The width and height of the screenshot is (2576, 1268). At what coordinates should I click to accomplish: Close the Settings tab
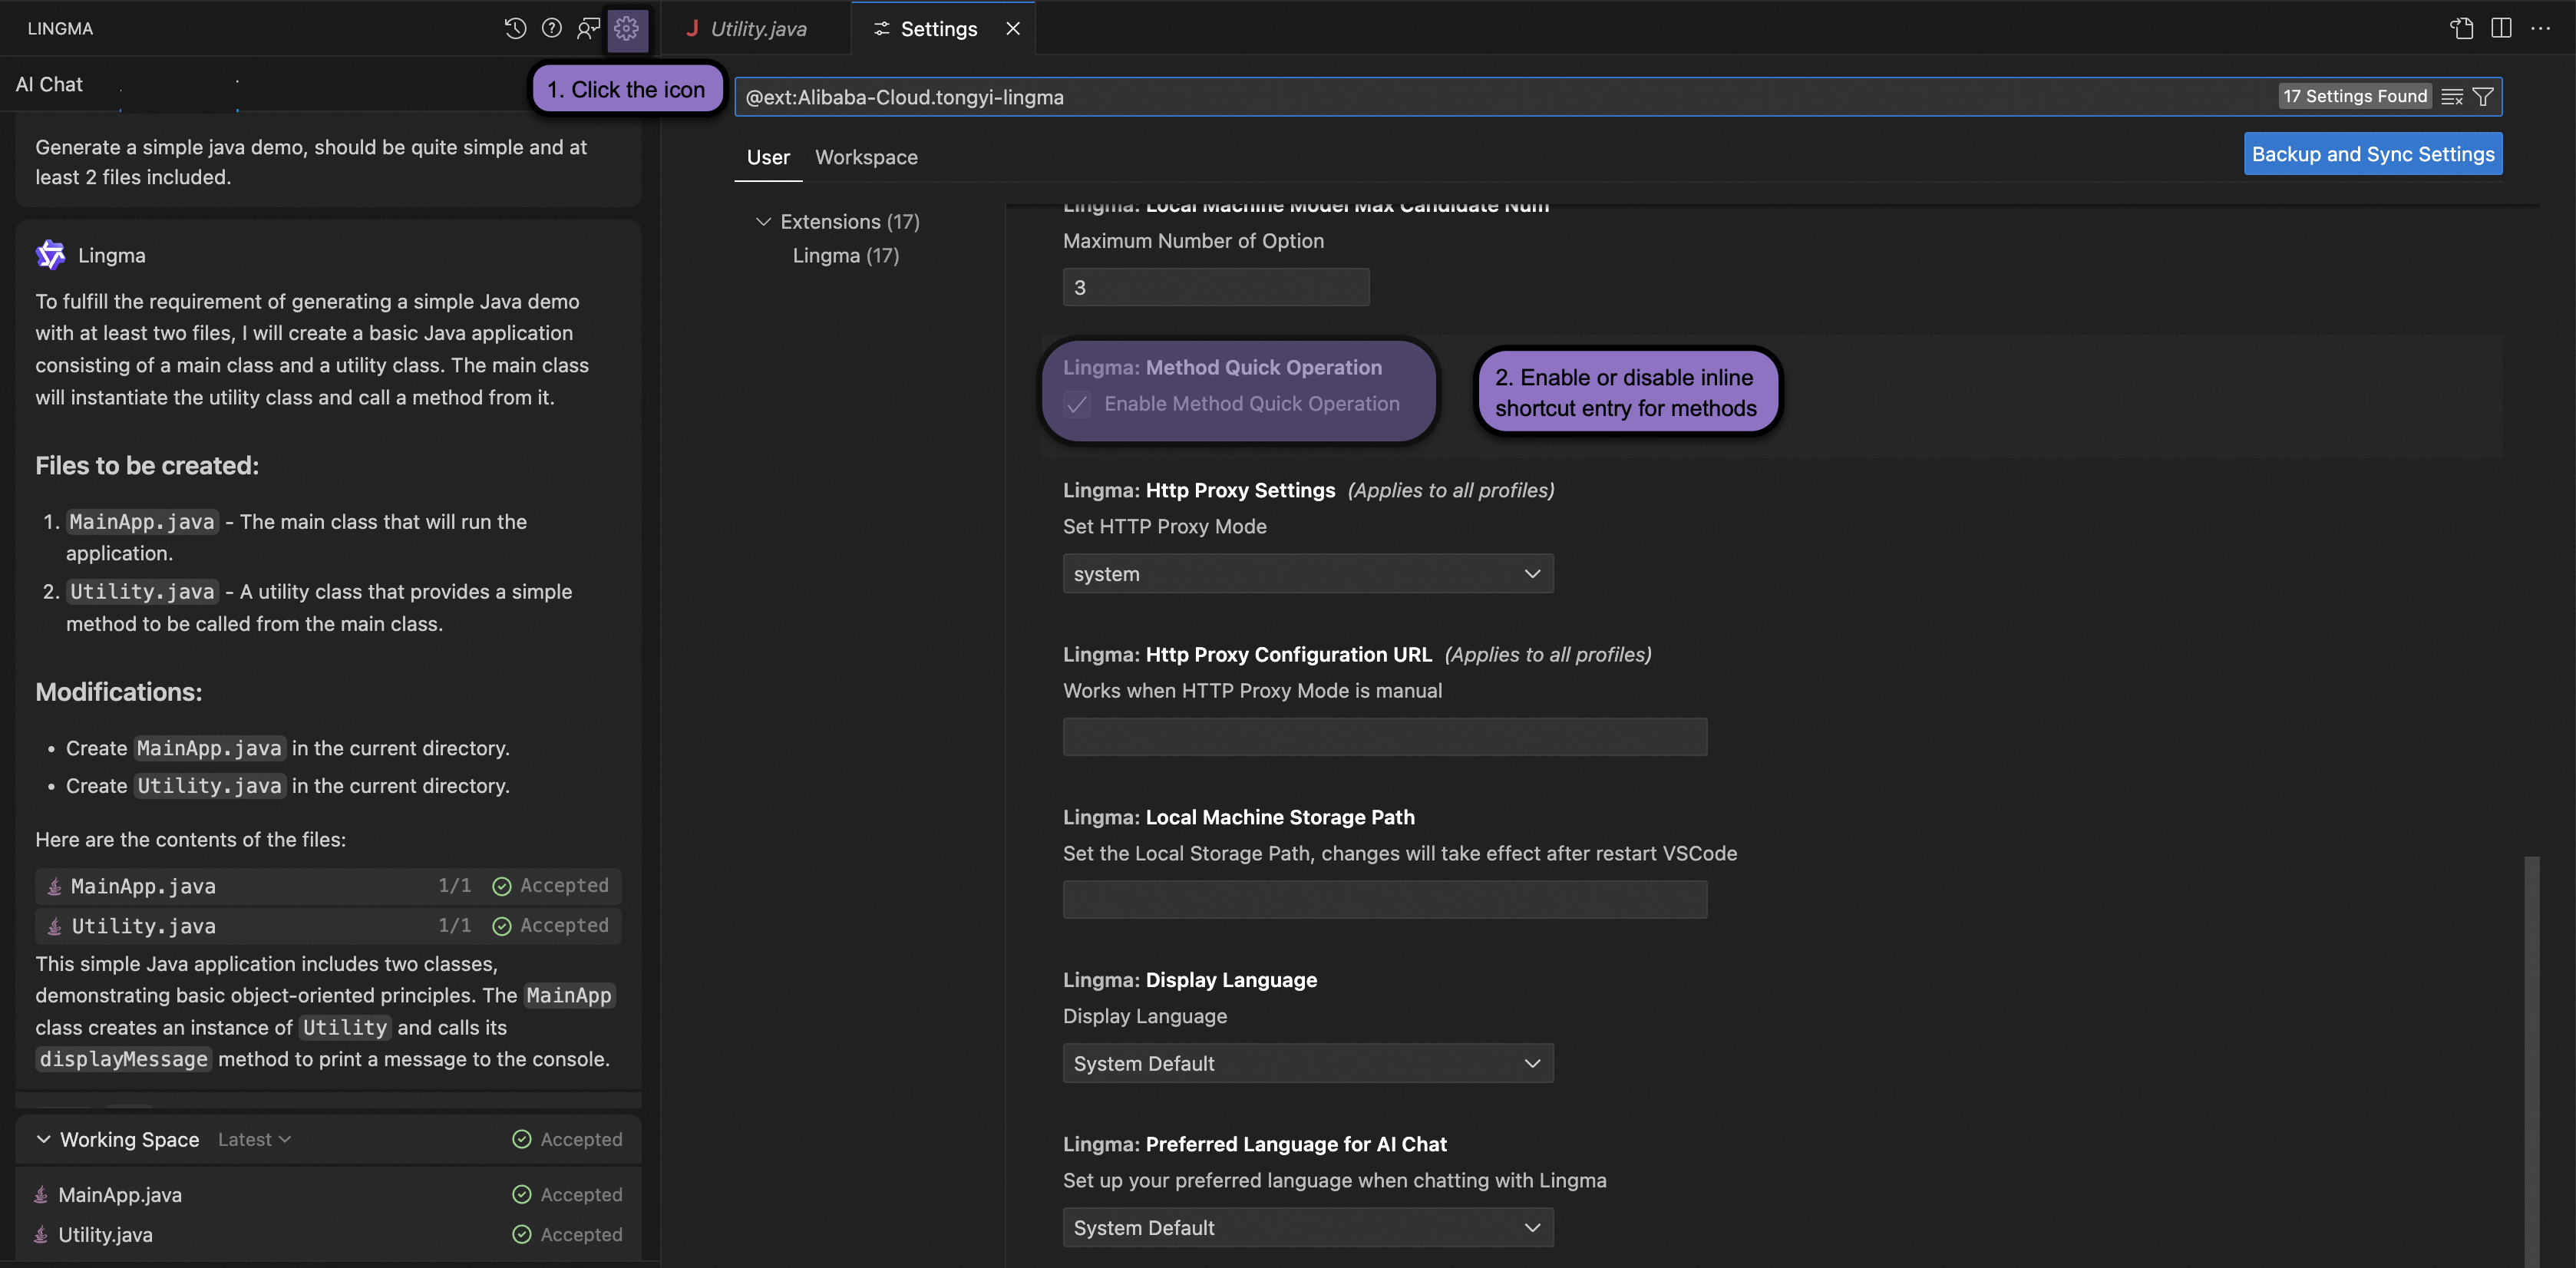(x=1013, y=28)
